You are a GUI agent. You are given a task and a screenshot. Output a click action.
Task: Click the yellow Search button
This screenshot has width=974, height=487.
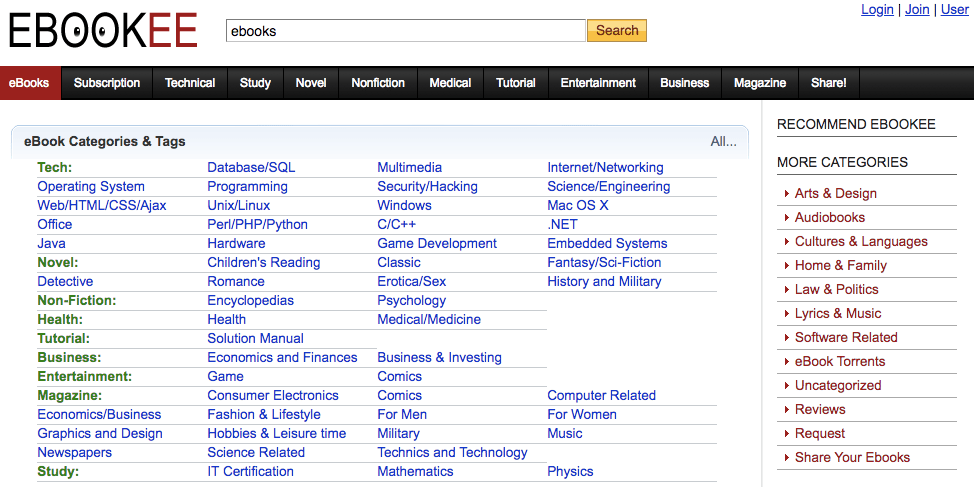pos(617,30)
